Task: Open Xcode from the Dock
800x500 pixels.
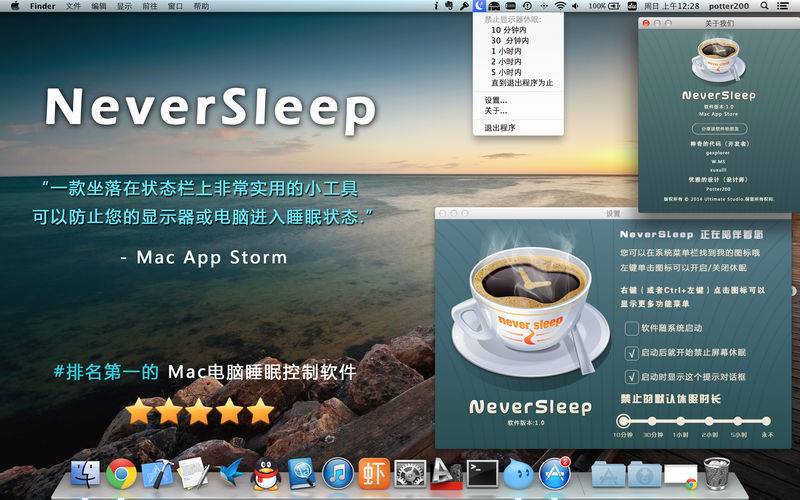Action: (158, 473)
